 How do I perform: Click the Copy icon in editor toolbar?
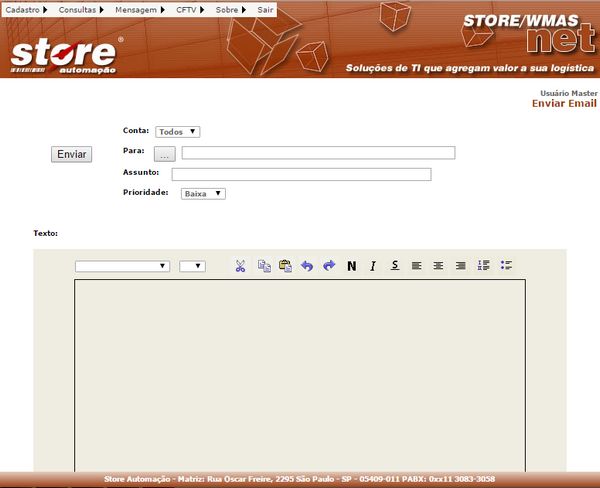[x=264, y=266]
